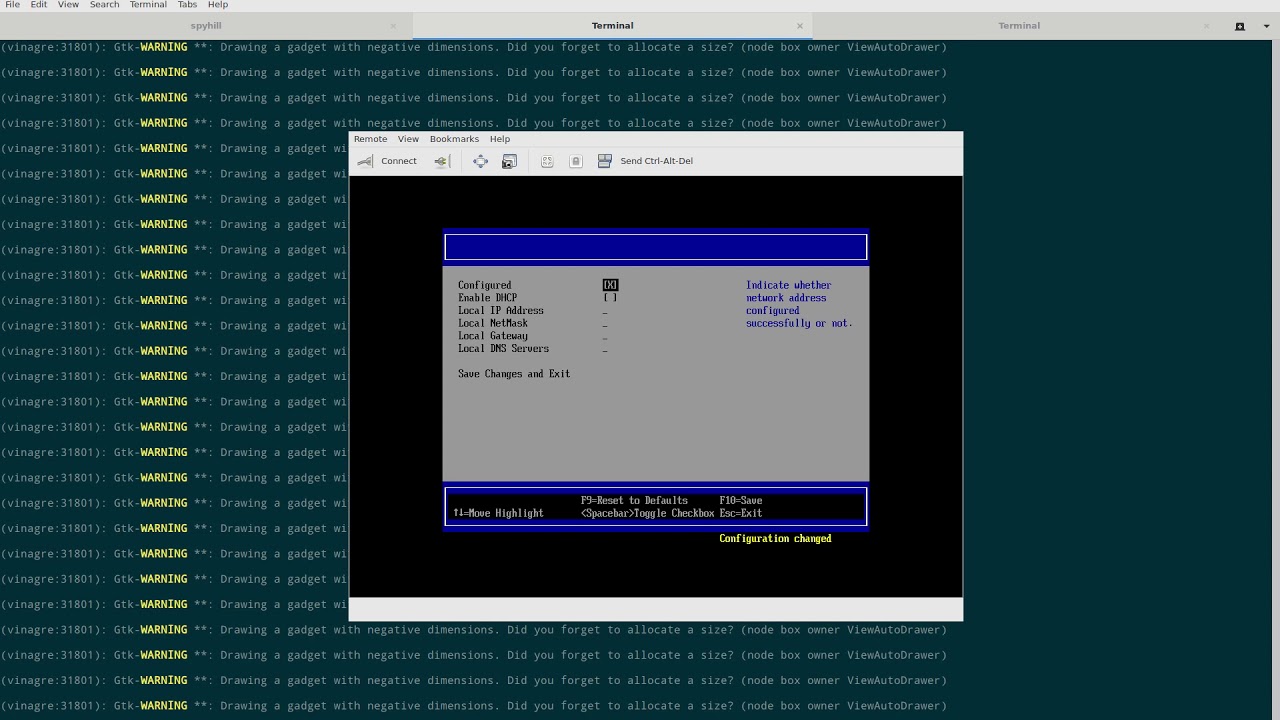Click the Local Gateway field
Screen dimensions: 1280x720
coord(605,336)
